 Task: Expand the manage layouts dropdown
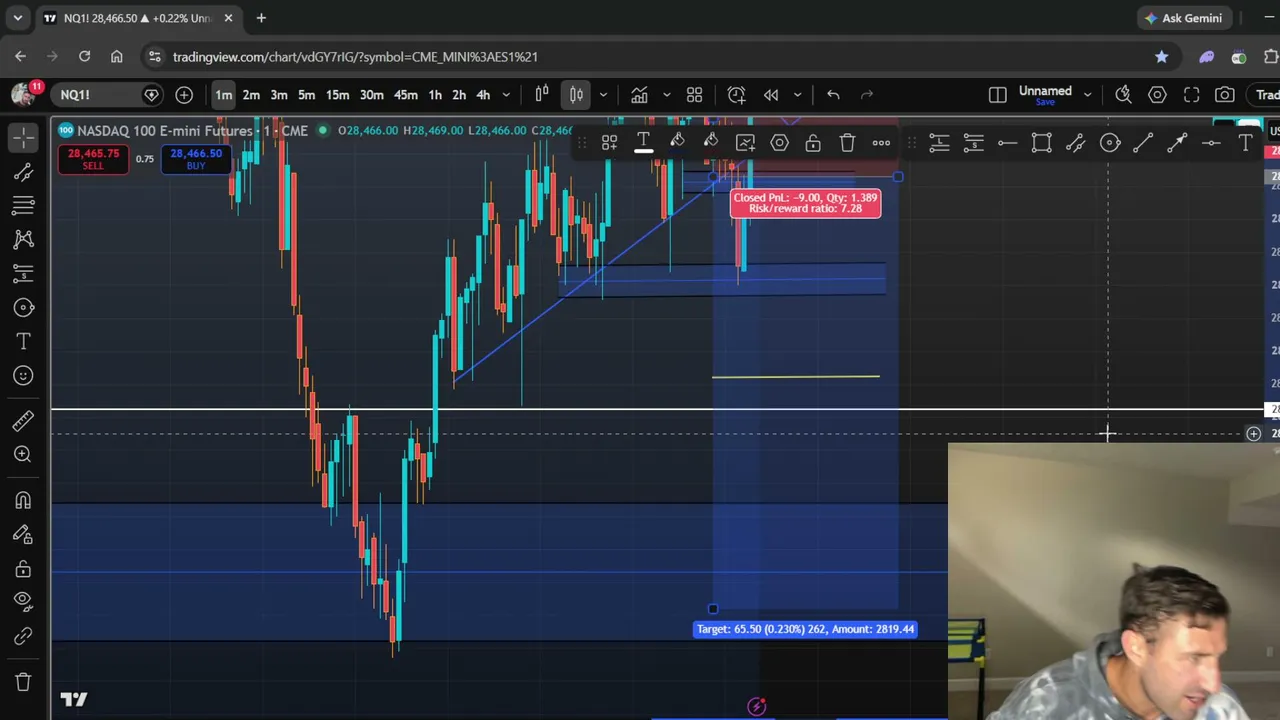pos(1087,95)
